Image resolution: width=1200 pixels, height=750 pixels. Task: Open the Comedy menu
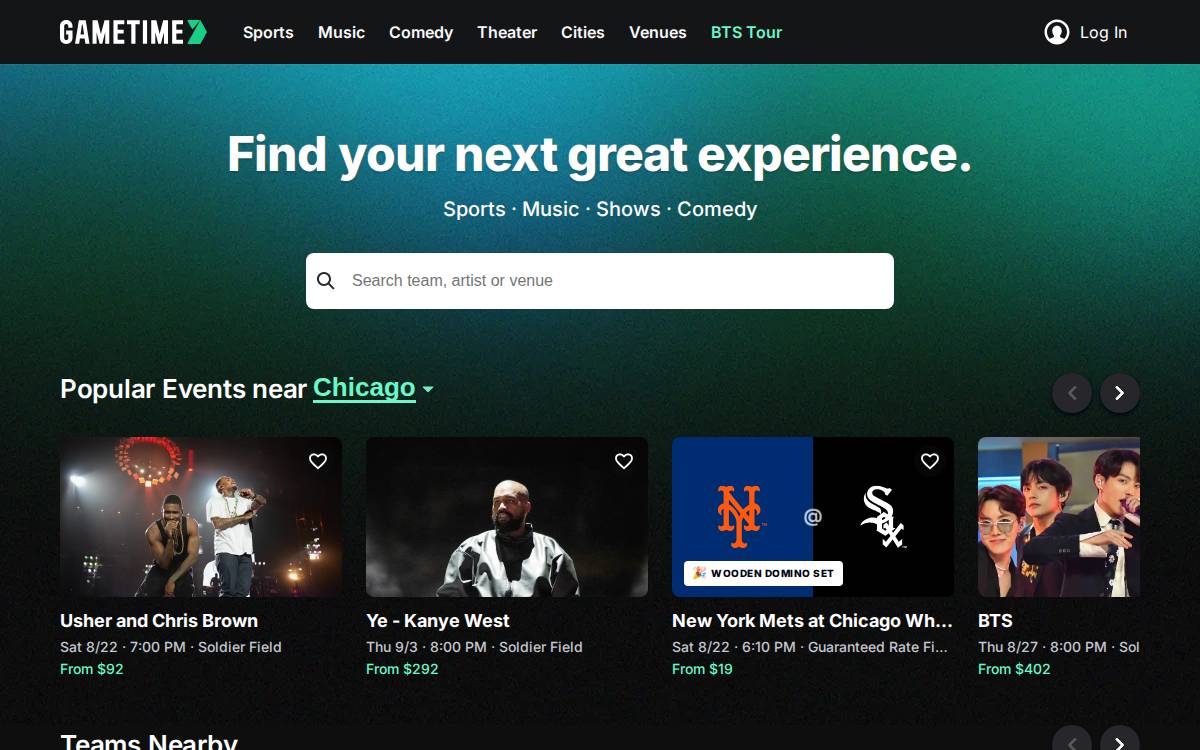point(421,32)
